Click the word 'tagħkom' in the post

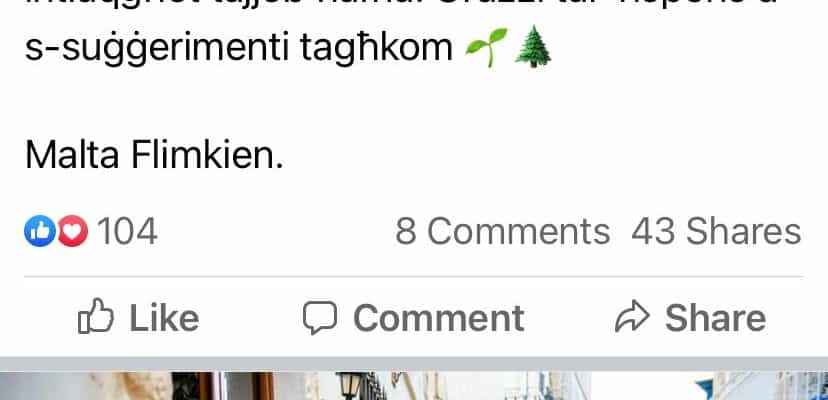[x=377, y=49]
